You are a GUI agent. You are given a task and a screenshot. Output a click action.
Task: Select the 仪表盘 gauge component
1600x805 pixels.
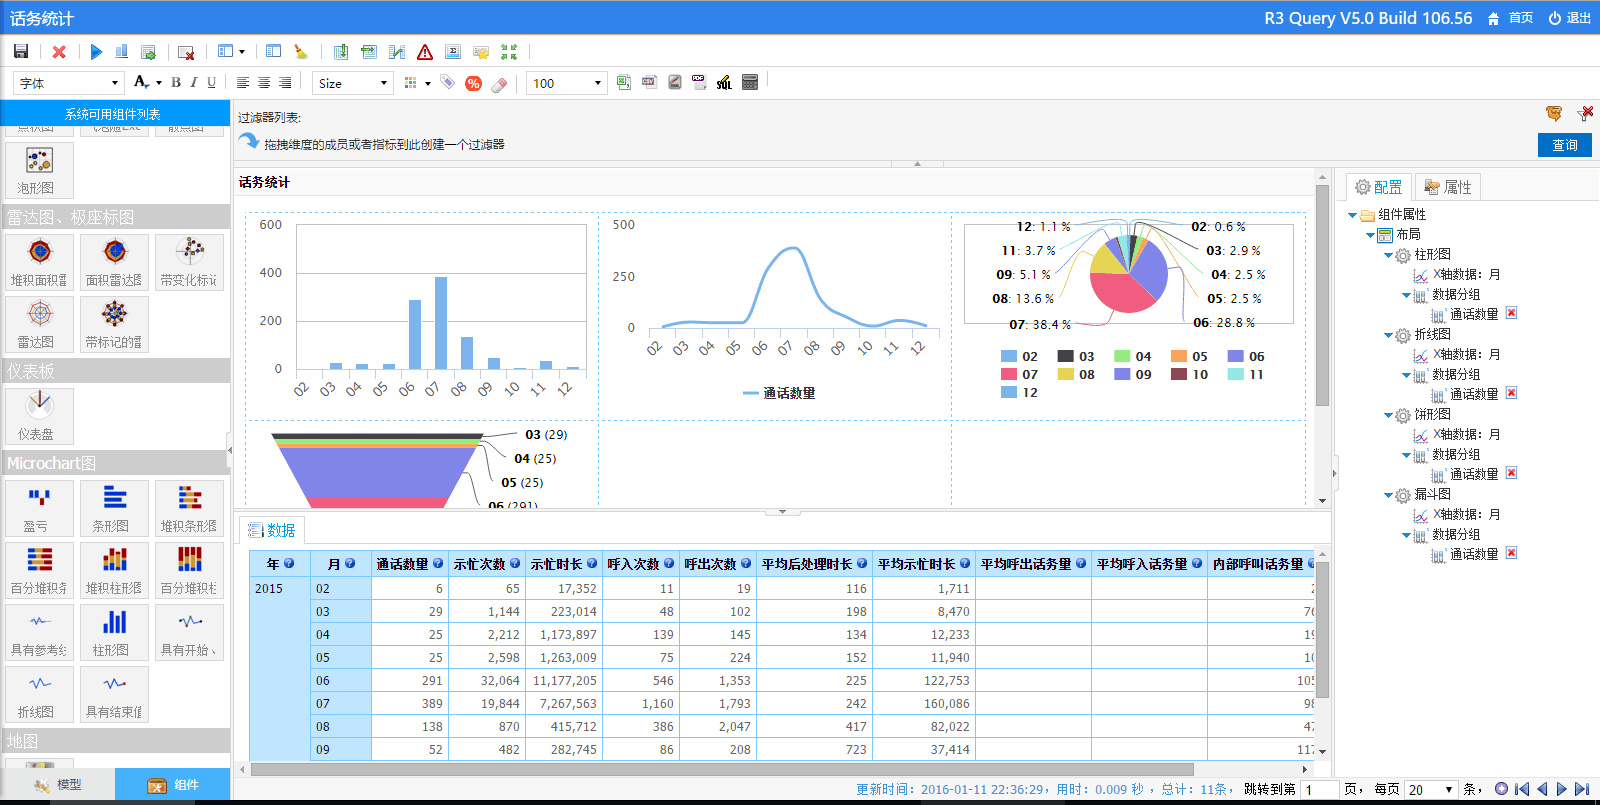coord(39,416)
